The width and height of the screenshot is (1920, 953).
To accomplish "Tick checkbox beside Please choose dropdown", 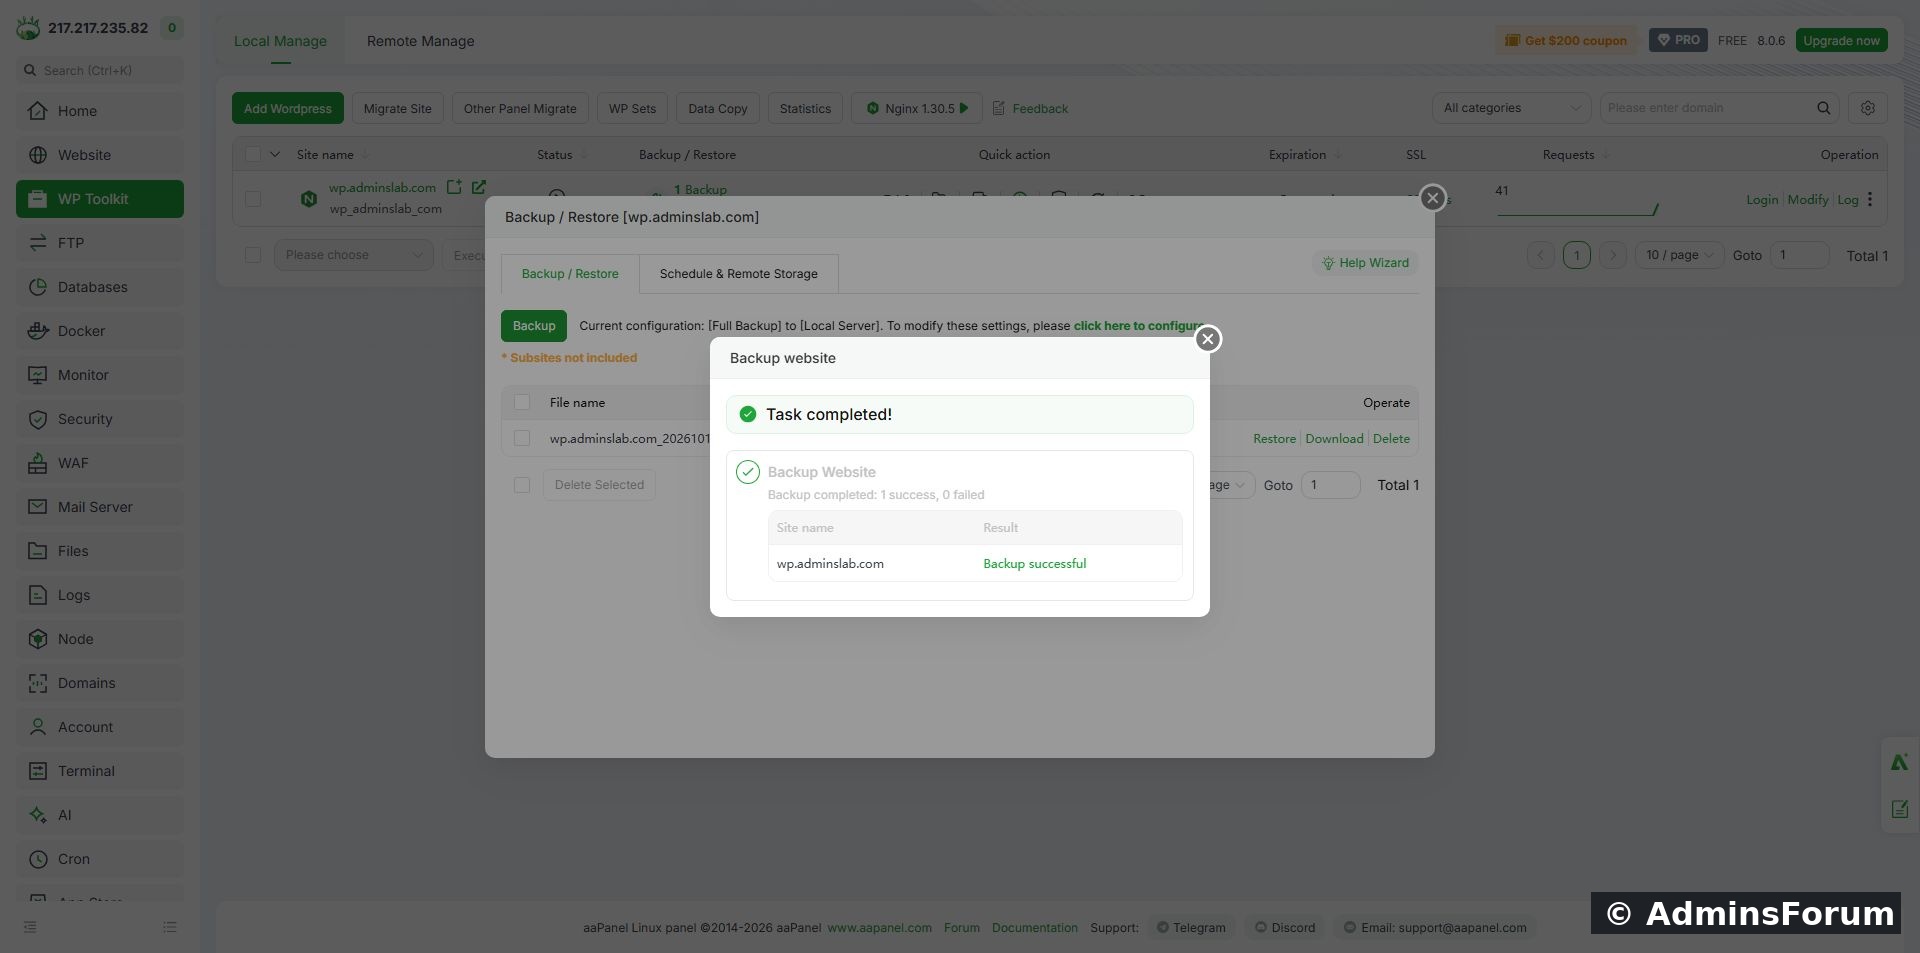I will point(253,255).
